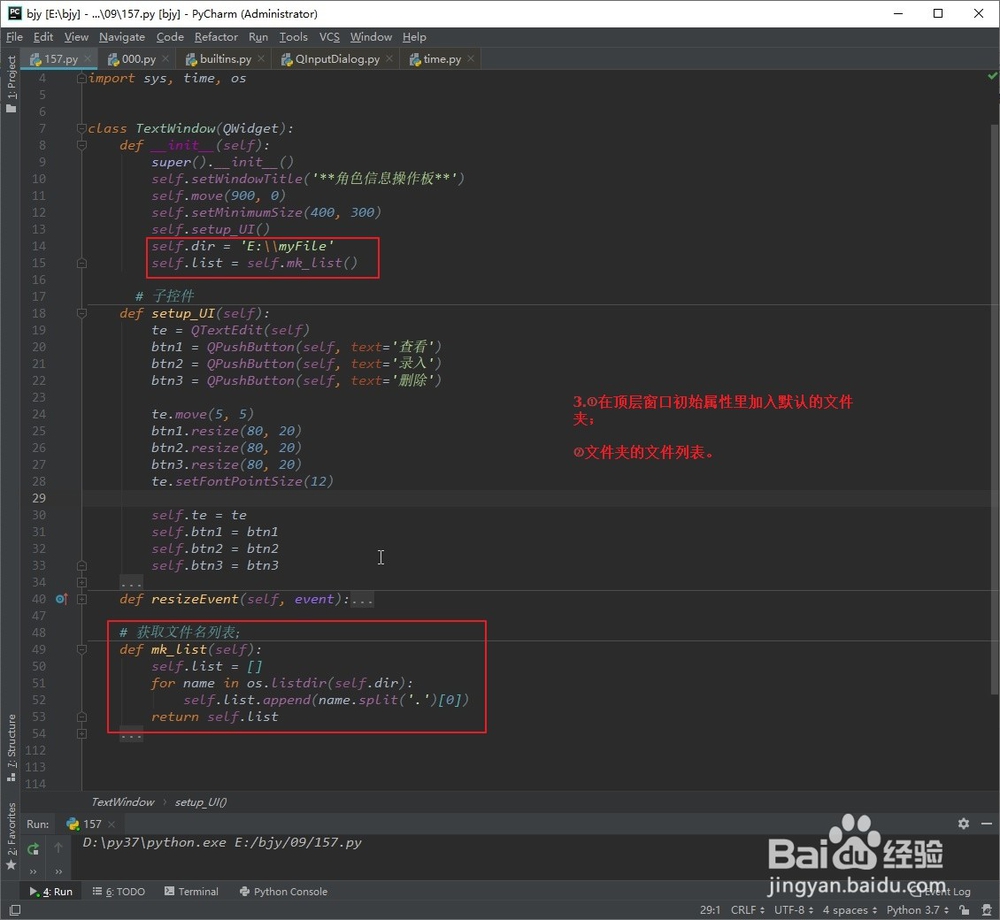Open the Refactor menu
The image size is (1000, 920).
(x=216, y=37)
